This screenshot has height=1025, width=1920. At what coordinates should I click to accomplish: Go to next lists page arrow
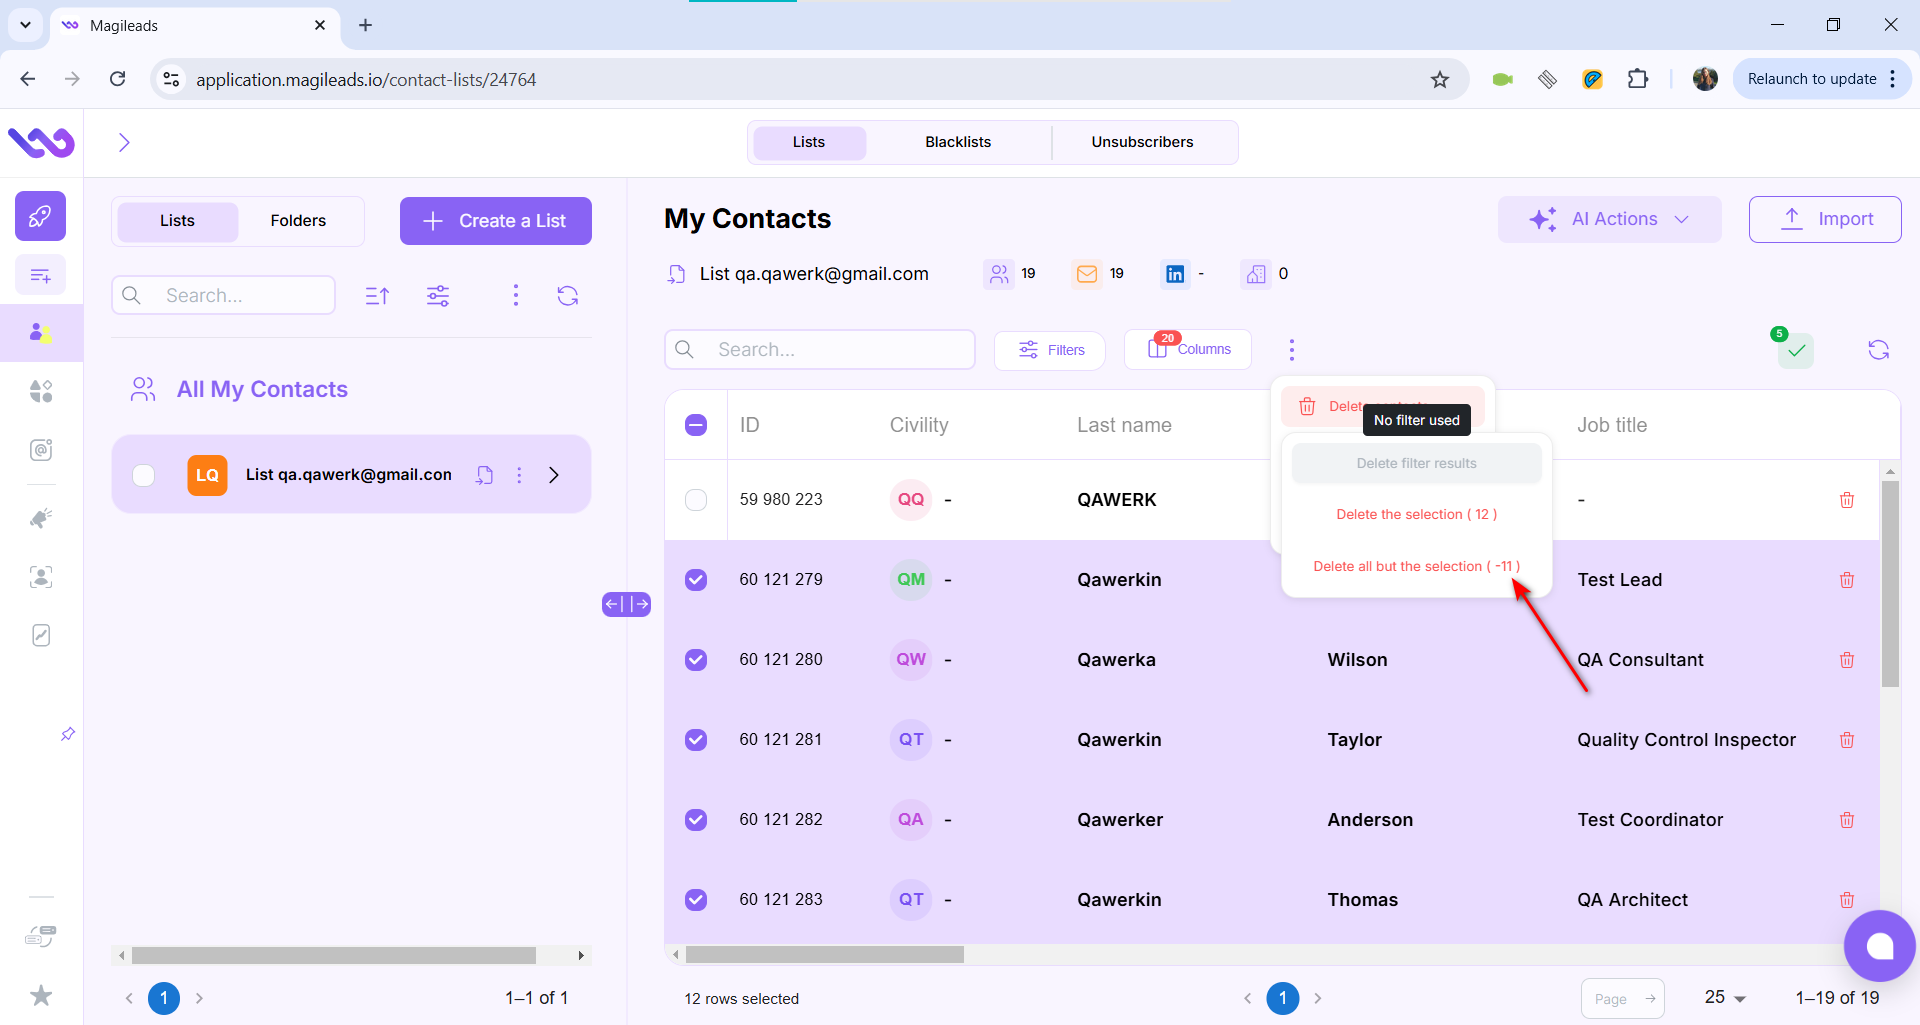point(199,998)
